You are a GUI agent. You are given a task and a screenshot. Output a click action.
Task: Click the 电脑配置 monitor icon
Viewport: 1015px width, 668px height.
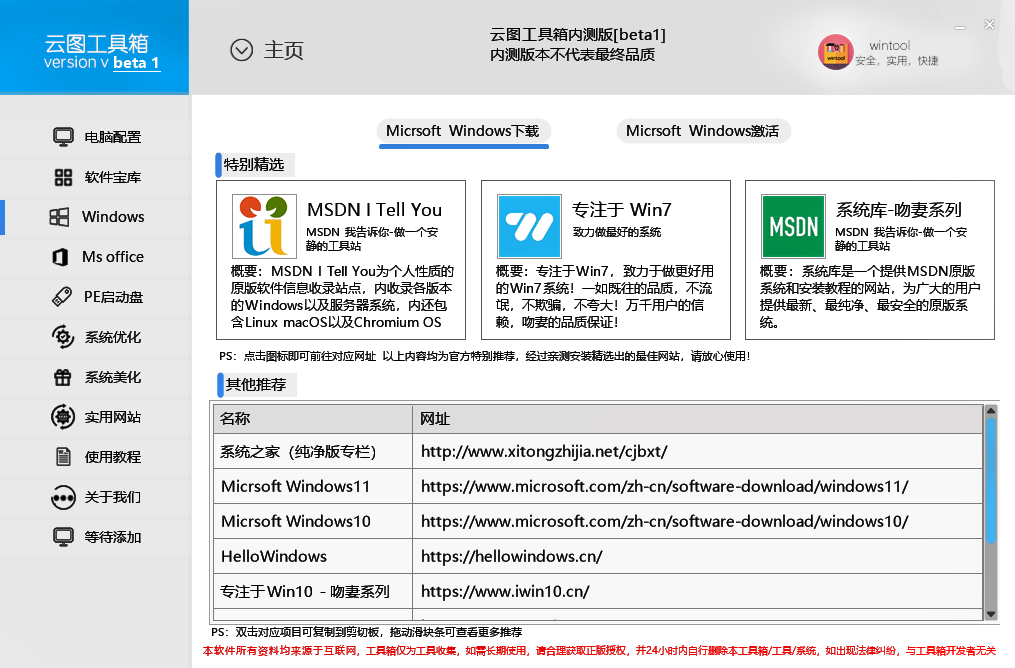(x=63, y=137)
